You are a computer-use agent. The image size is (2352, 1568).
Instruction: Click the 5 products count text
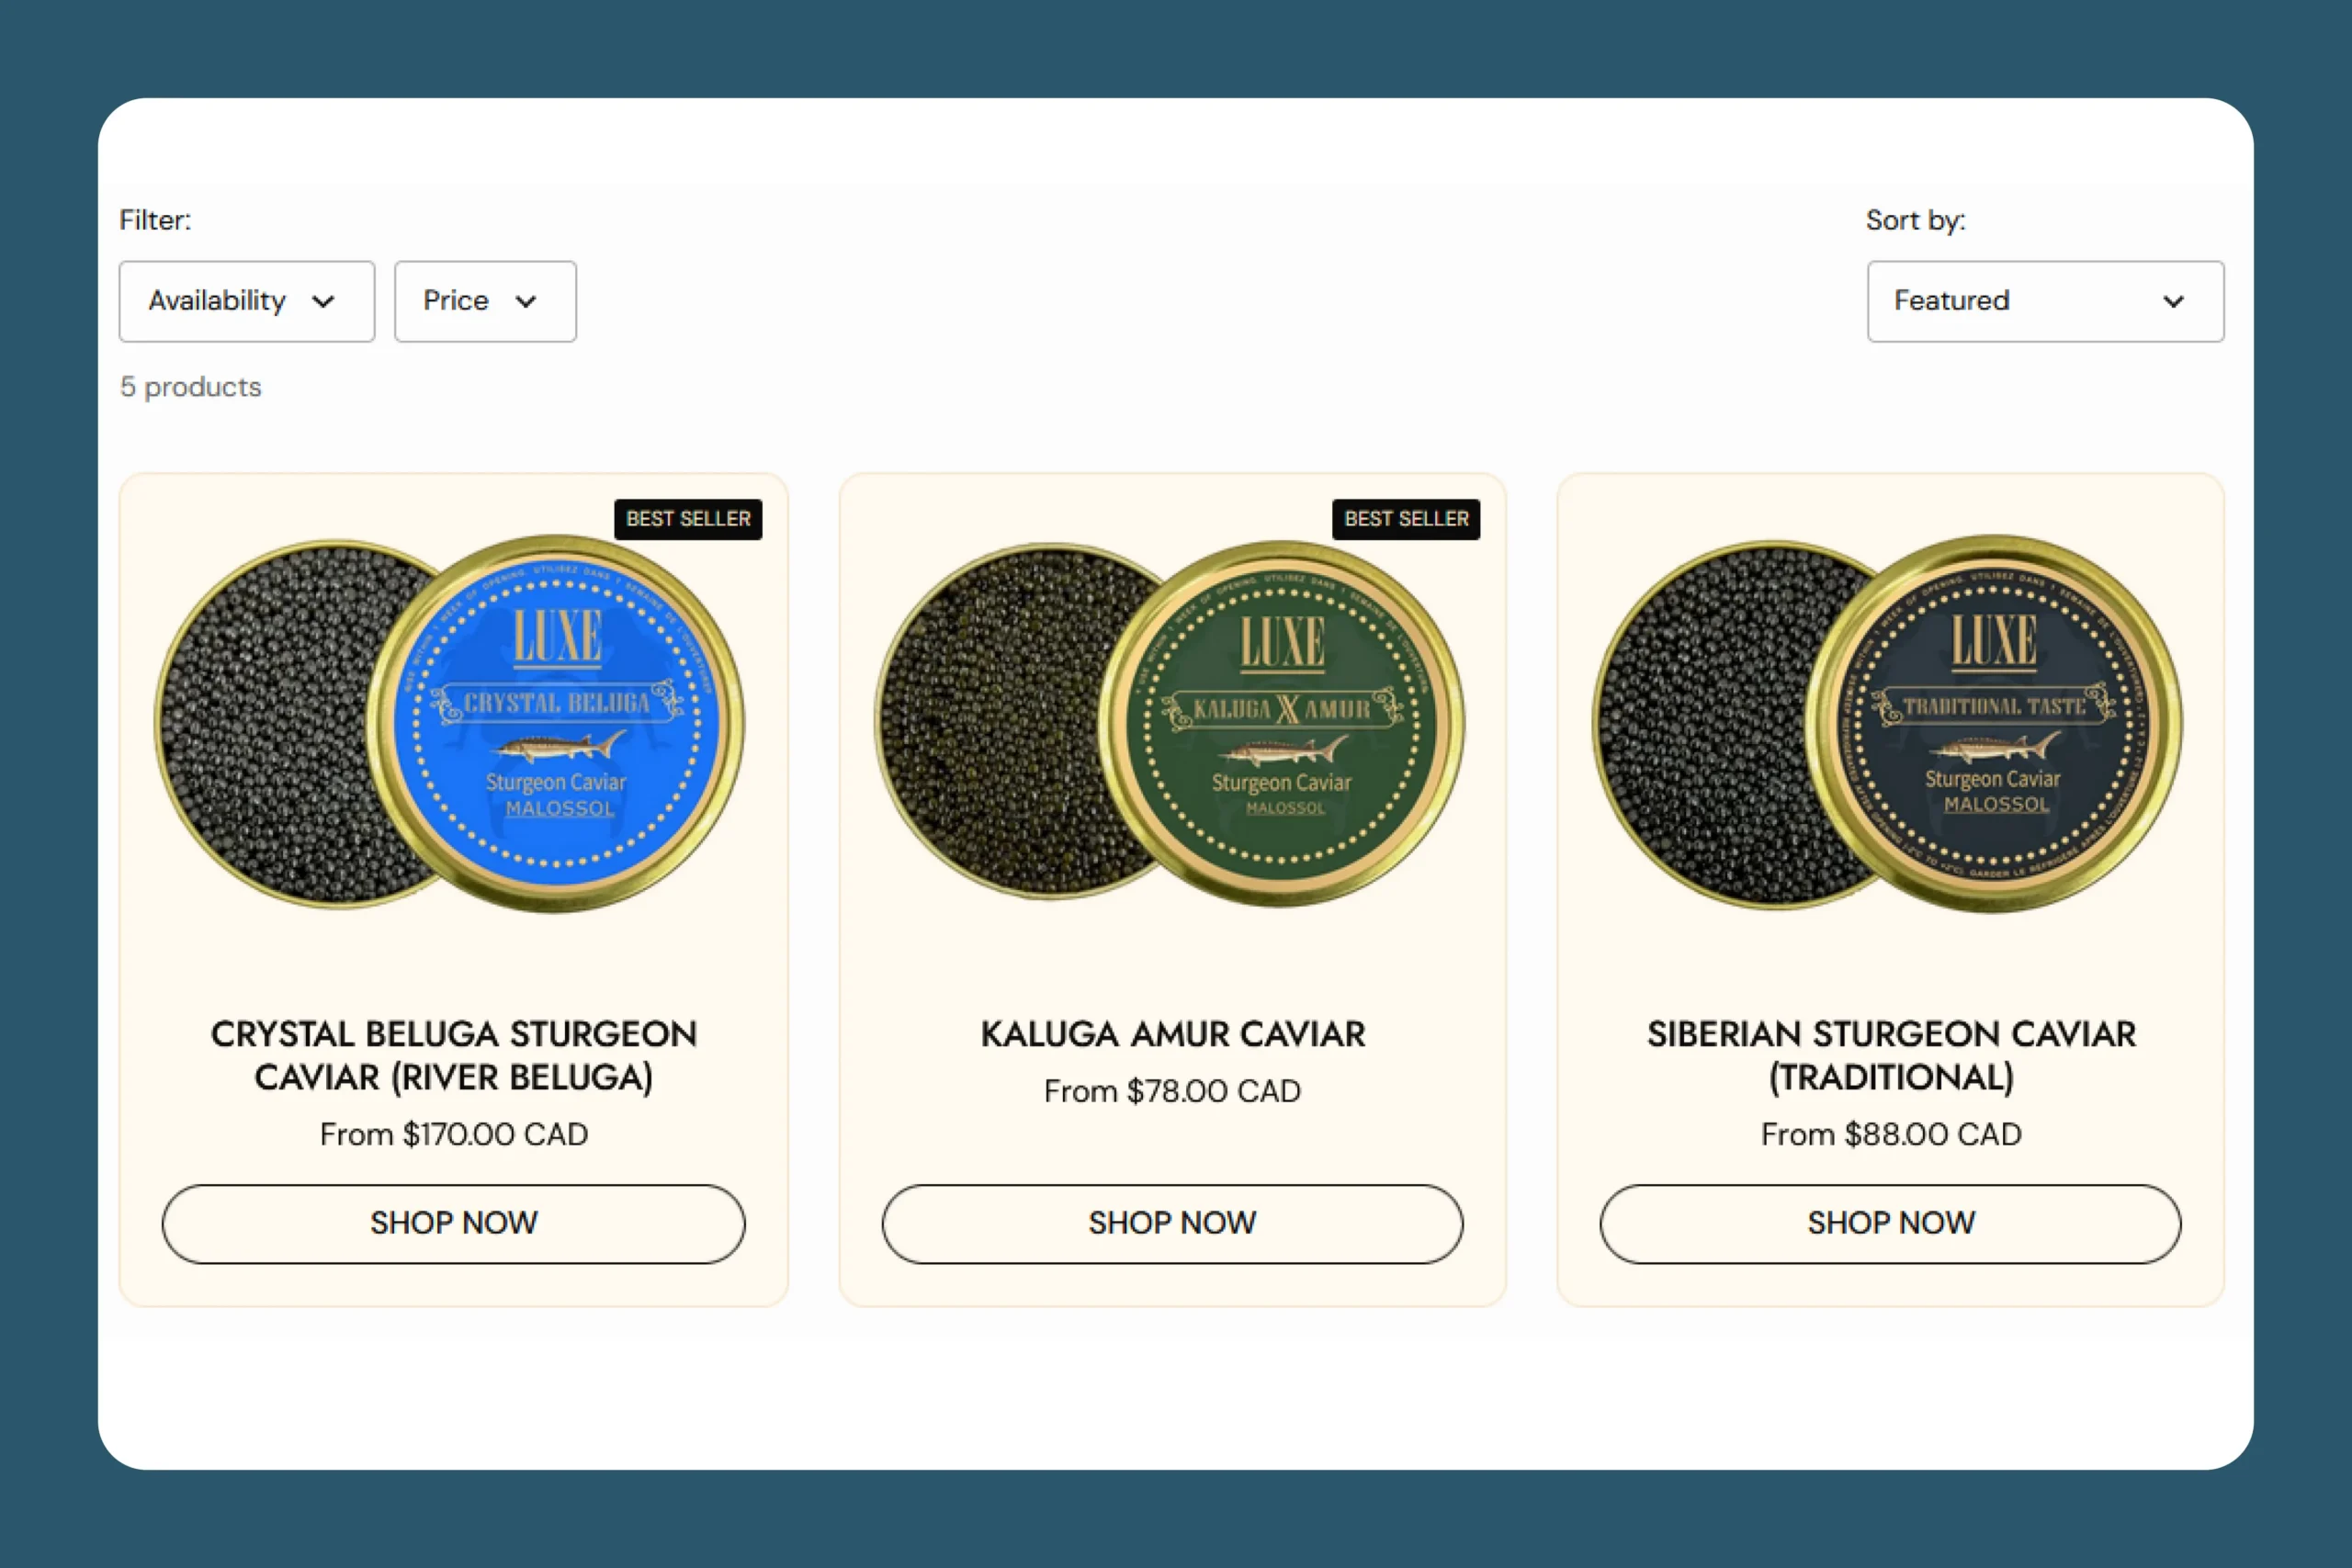tap(191, 387)
